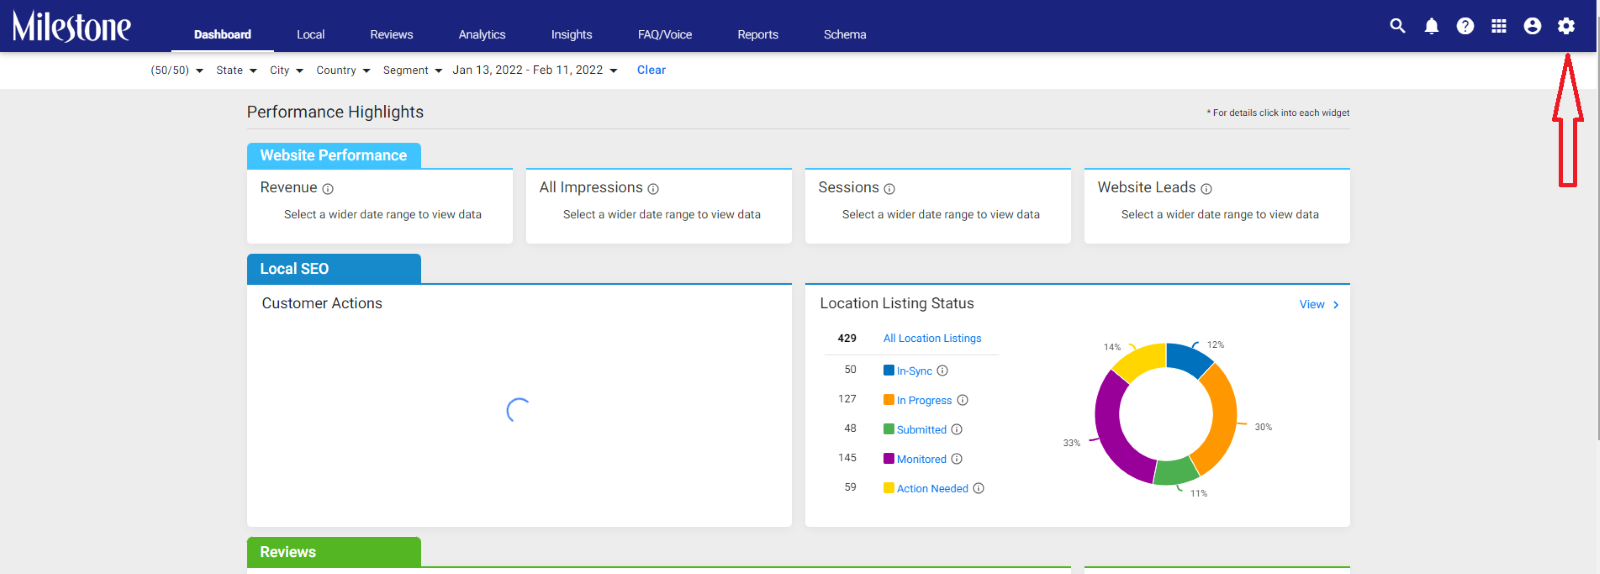The image size is (1600, 574).
Task: Open the Reviews section header
Action: coord(334,552)
